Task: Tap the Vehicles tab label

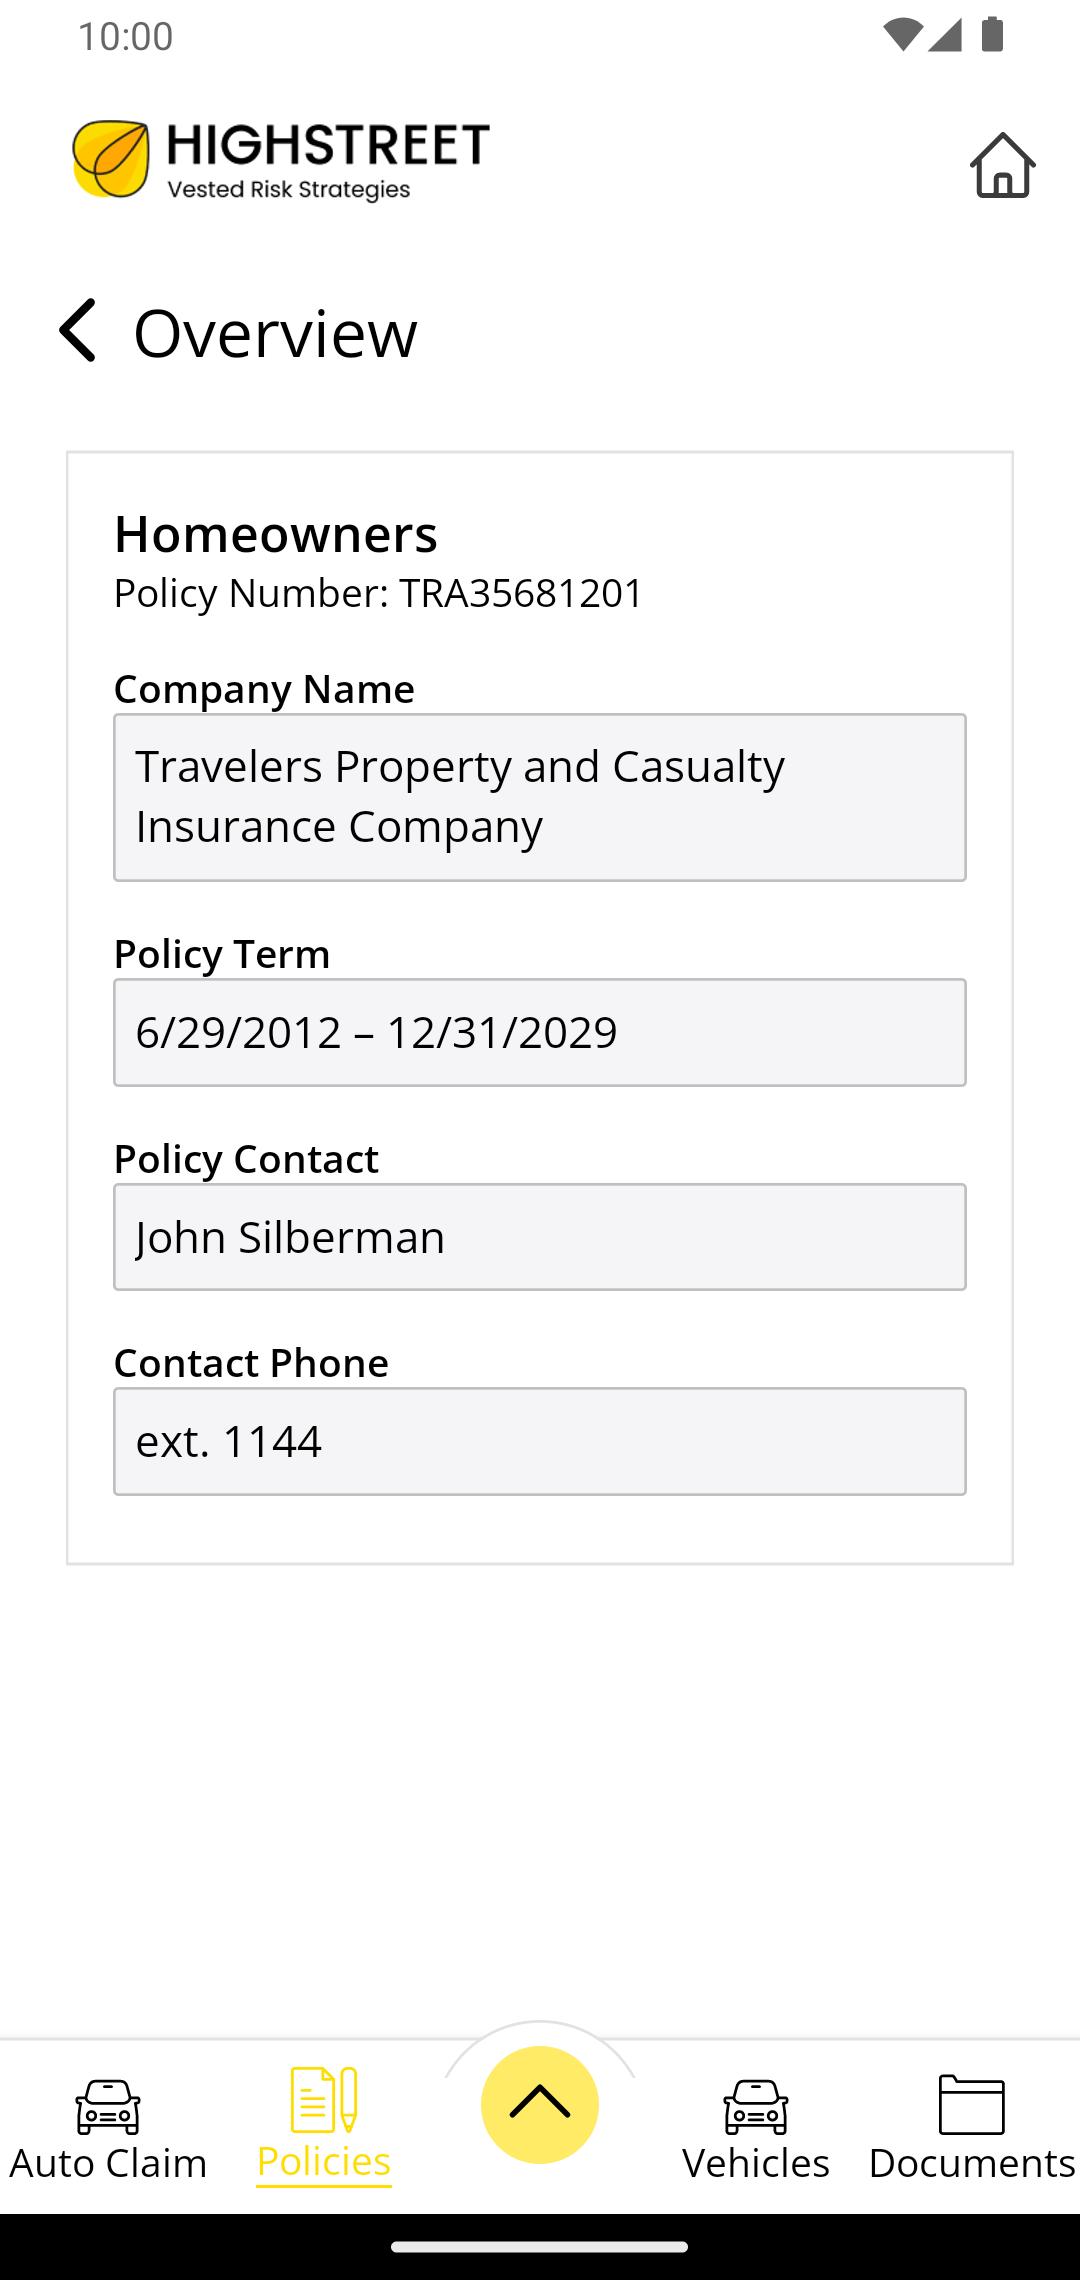Action: (x=756, y=2163)
